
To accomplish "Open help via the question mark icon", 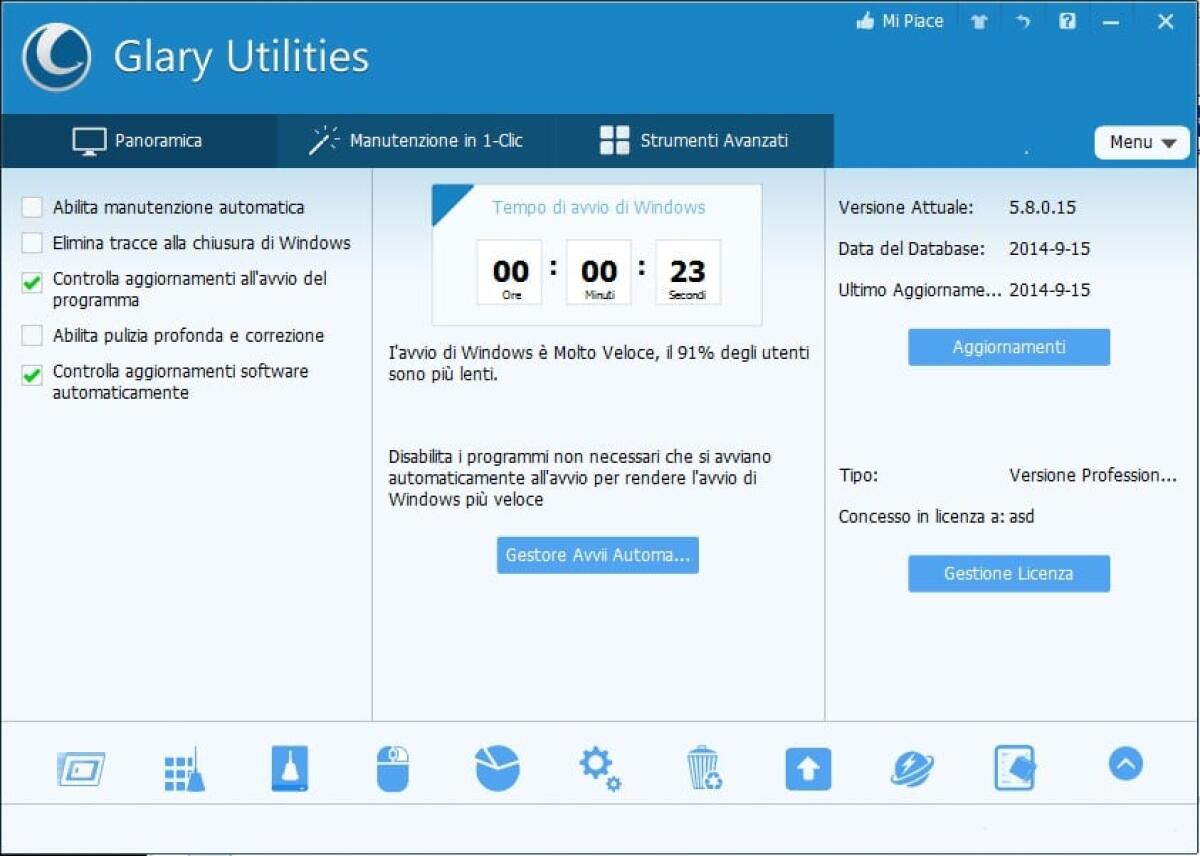I will (1067, 20).
